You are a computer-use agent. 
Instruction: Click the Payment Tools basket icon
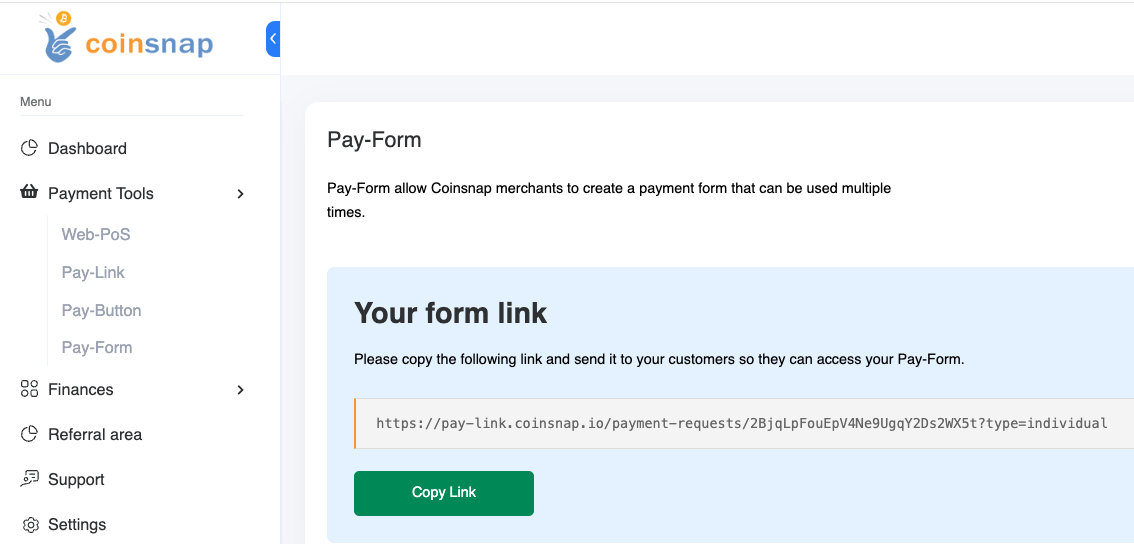point(29,193)
